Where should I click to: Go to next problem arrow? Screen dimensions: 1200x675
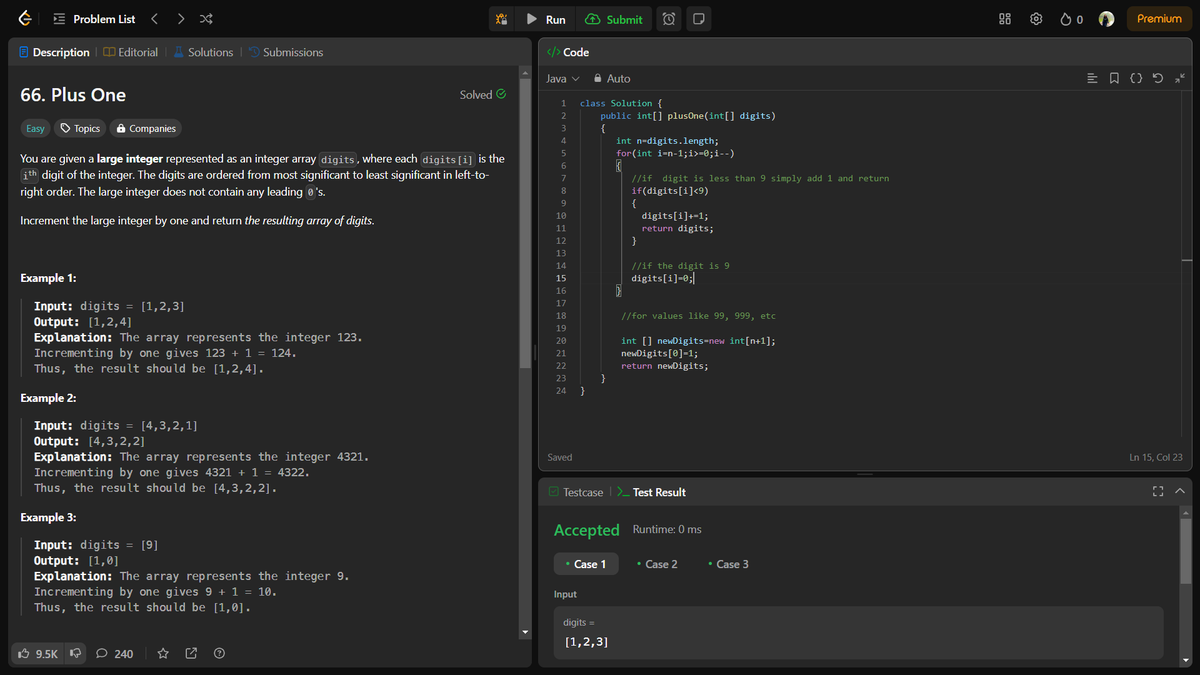pos(180,19)
